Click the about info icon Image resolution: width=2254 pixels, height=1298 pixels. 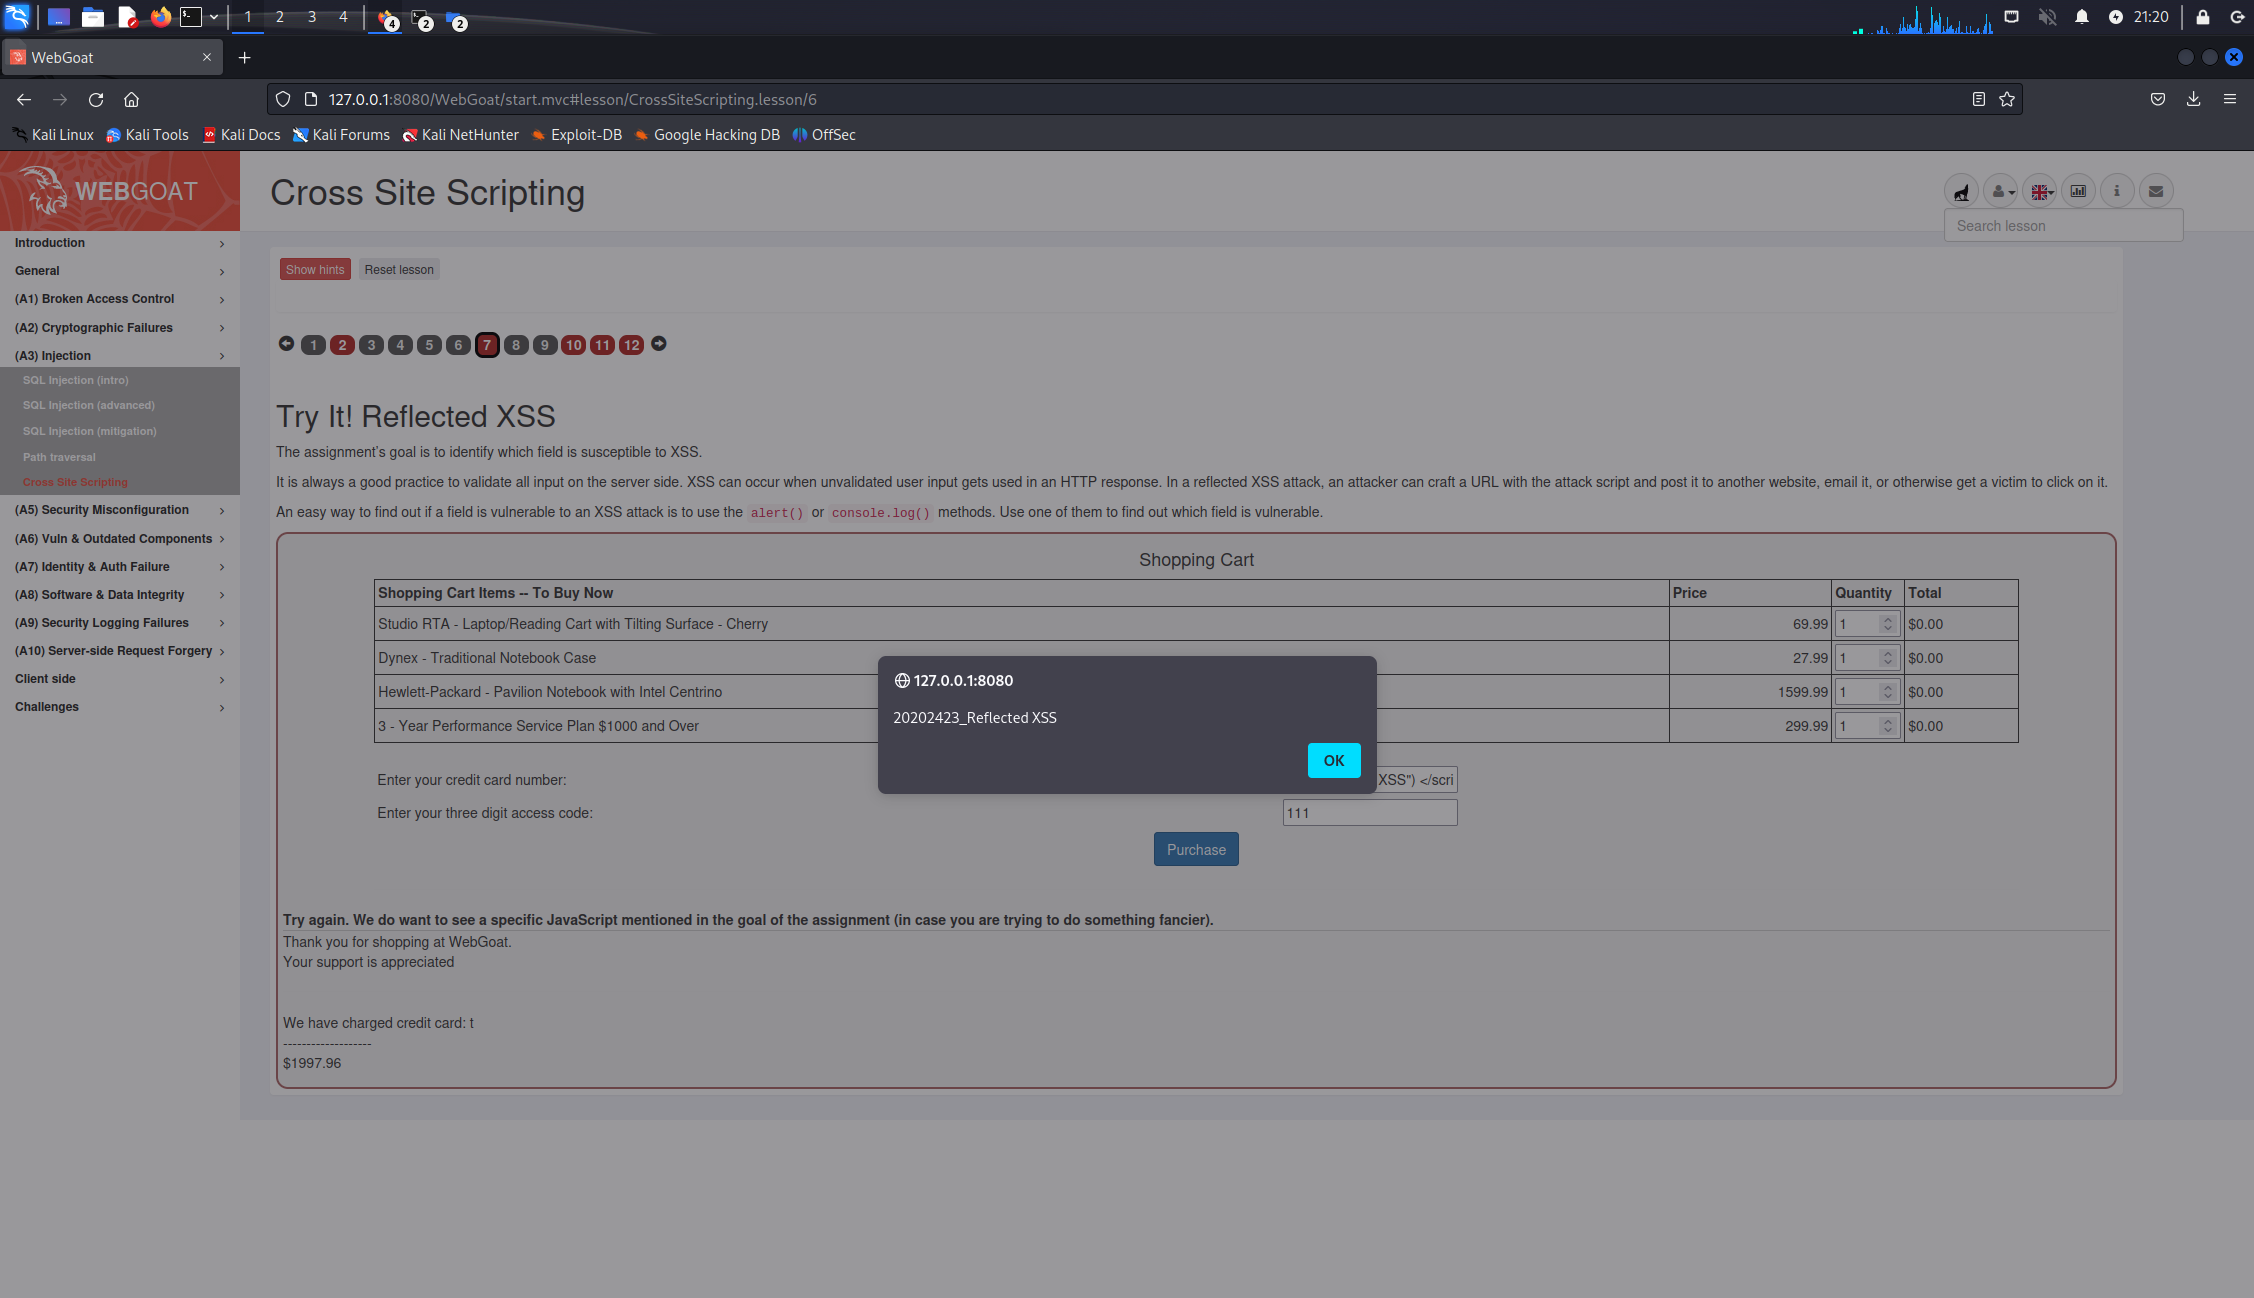pyautogui.click(x=2117, y=191)
